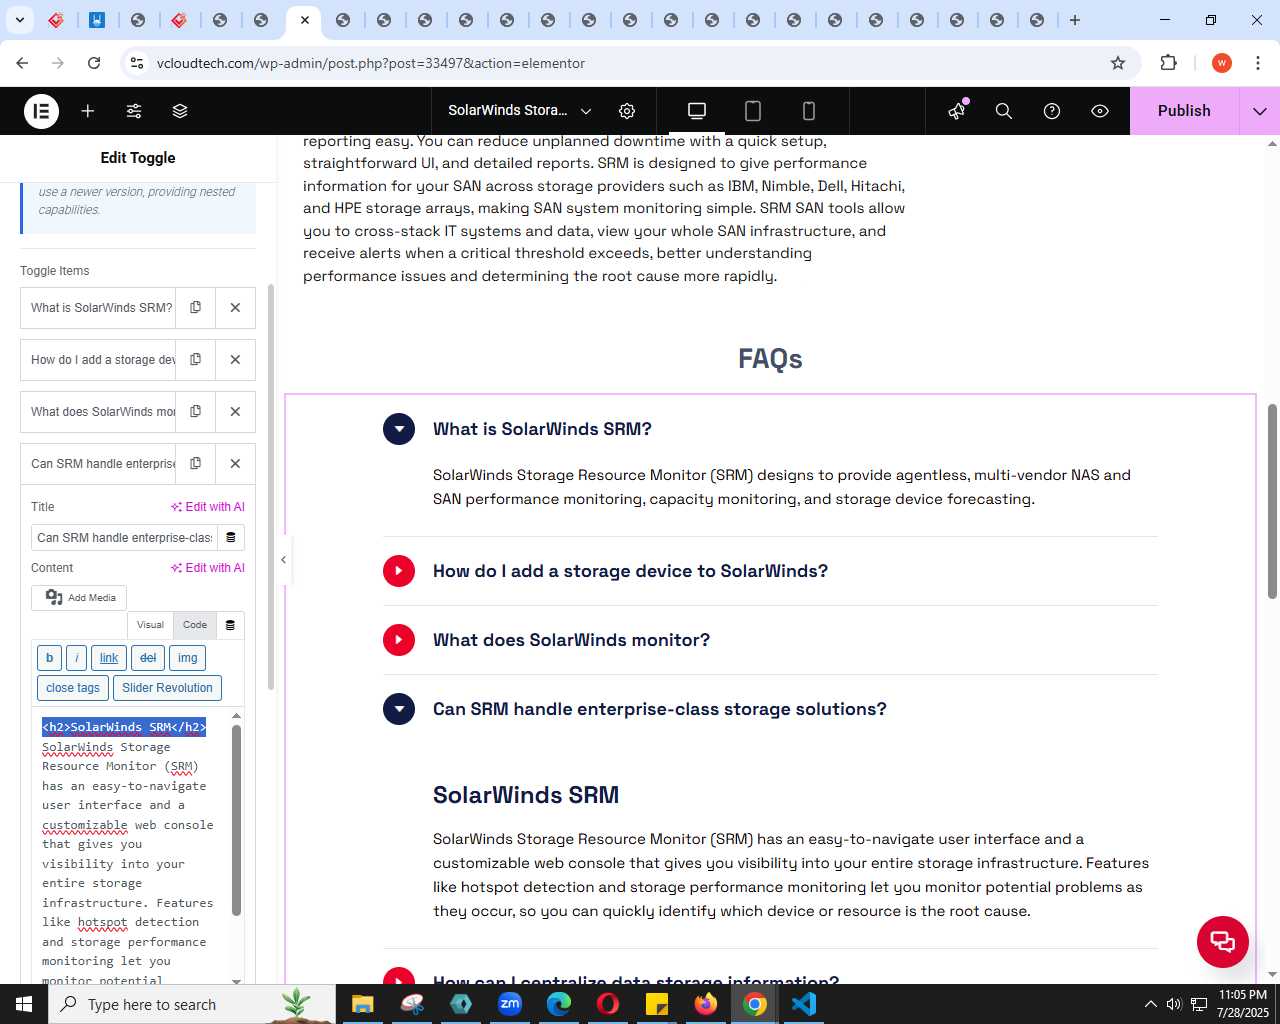Viewport: 1280px width, 1024px height.
Task: Click the page vertical scrollbar thumb
Action: click(1272, 502)
